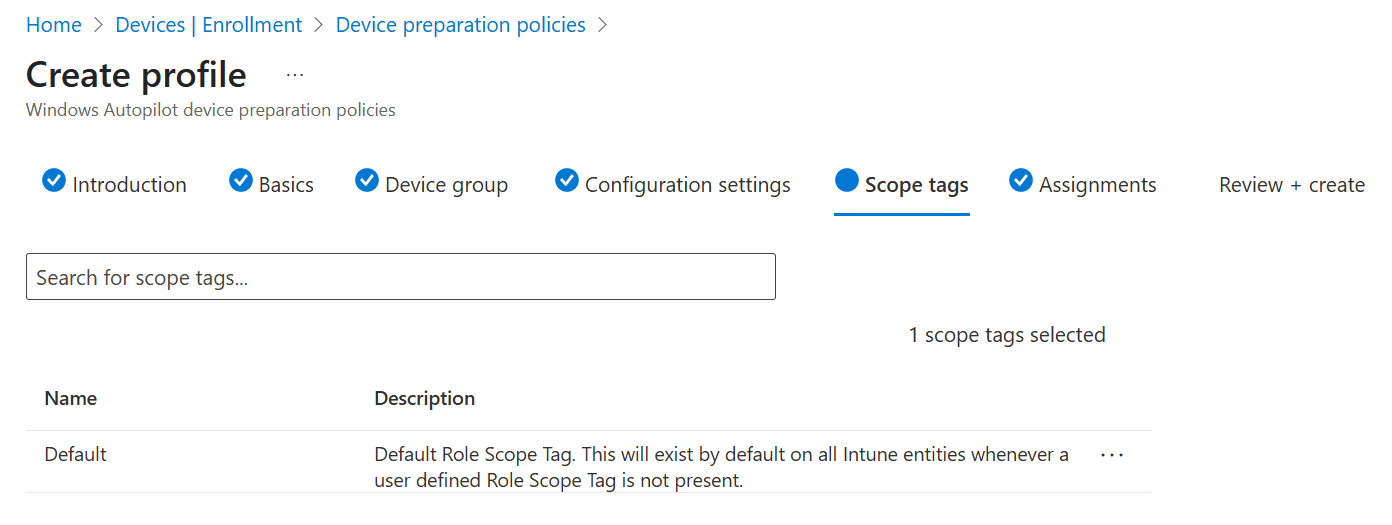
Task: Open the Device group step label
Action: [446, 185]
